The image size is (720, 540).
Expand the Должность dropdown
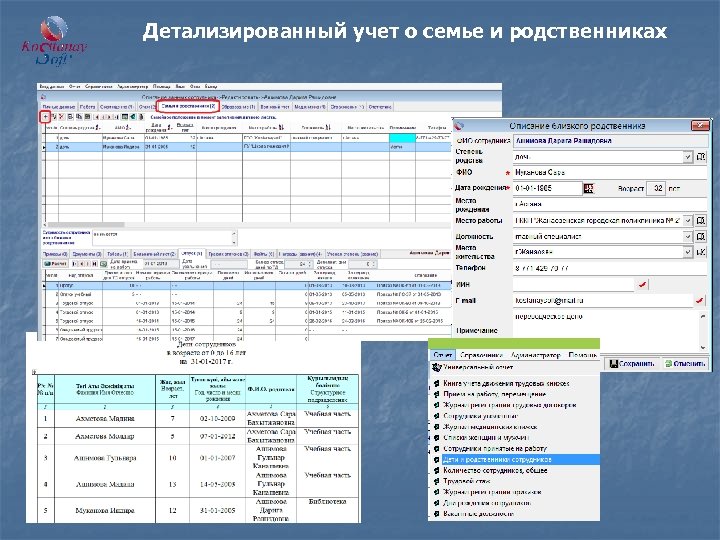click(x=687, y=236)
